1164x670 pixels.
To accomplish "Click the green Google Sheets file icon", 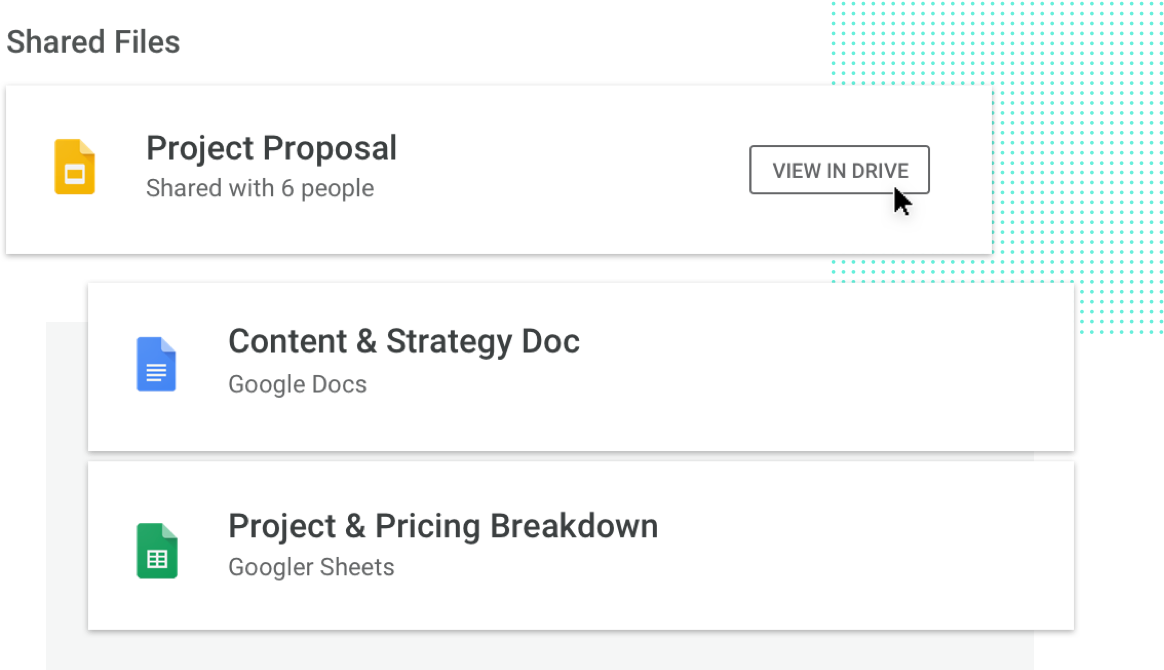I will tap(157, 551).
